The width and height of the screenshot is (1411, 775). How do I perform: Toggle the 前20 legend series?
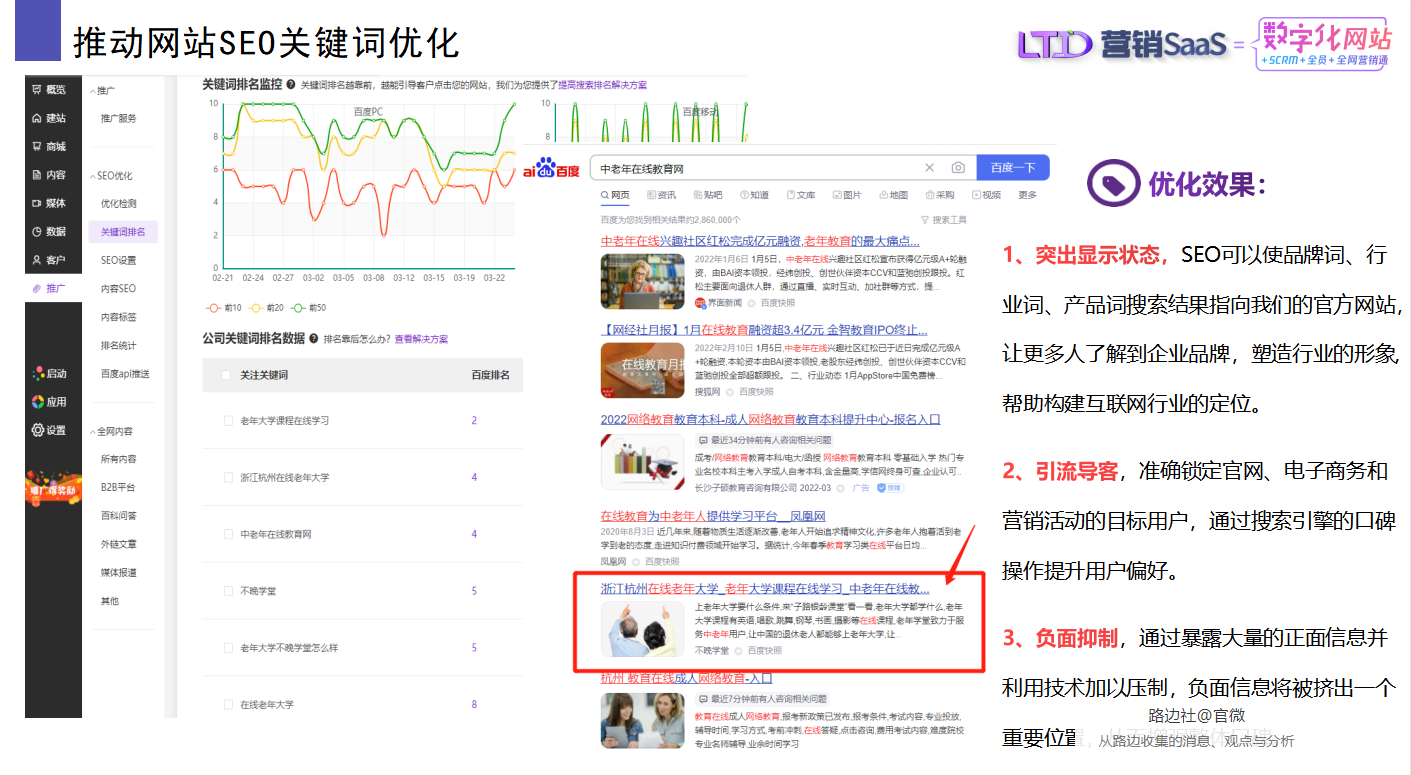click(x=266, y=308)
